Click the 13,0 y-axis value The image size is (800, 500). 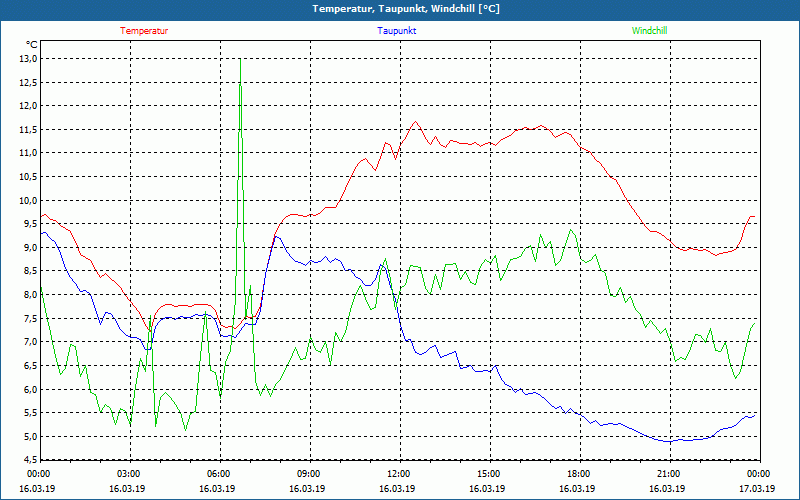(x=28, y=59)
